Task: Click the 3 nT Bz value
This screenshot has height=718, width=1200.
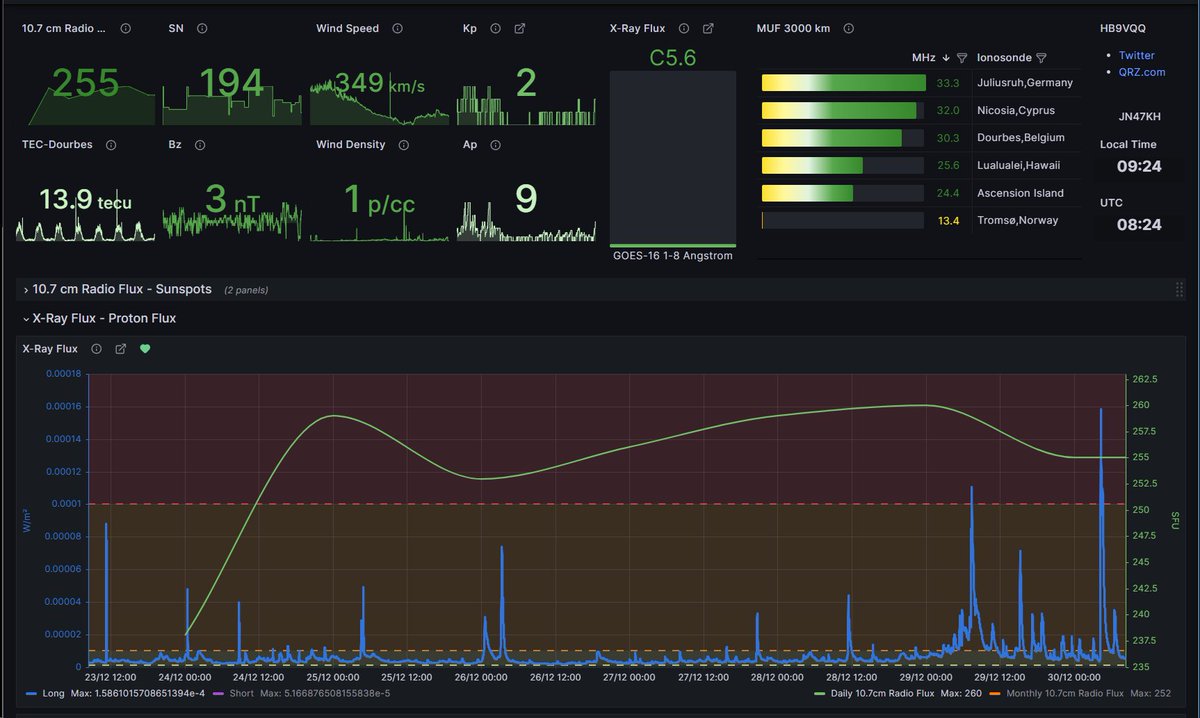Action: pyautogui.click(x=231, y=199)
